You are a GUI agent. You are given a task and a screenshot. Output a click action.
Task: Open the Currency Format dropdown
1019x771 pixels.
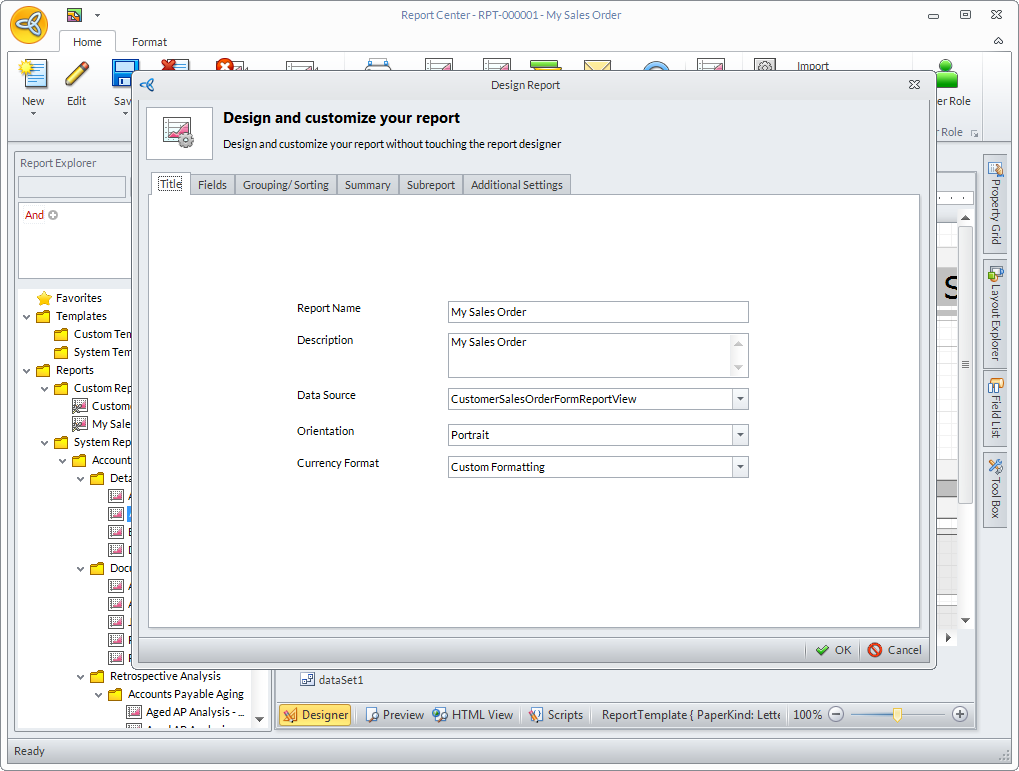(x=740, y=467)
